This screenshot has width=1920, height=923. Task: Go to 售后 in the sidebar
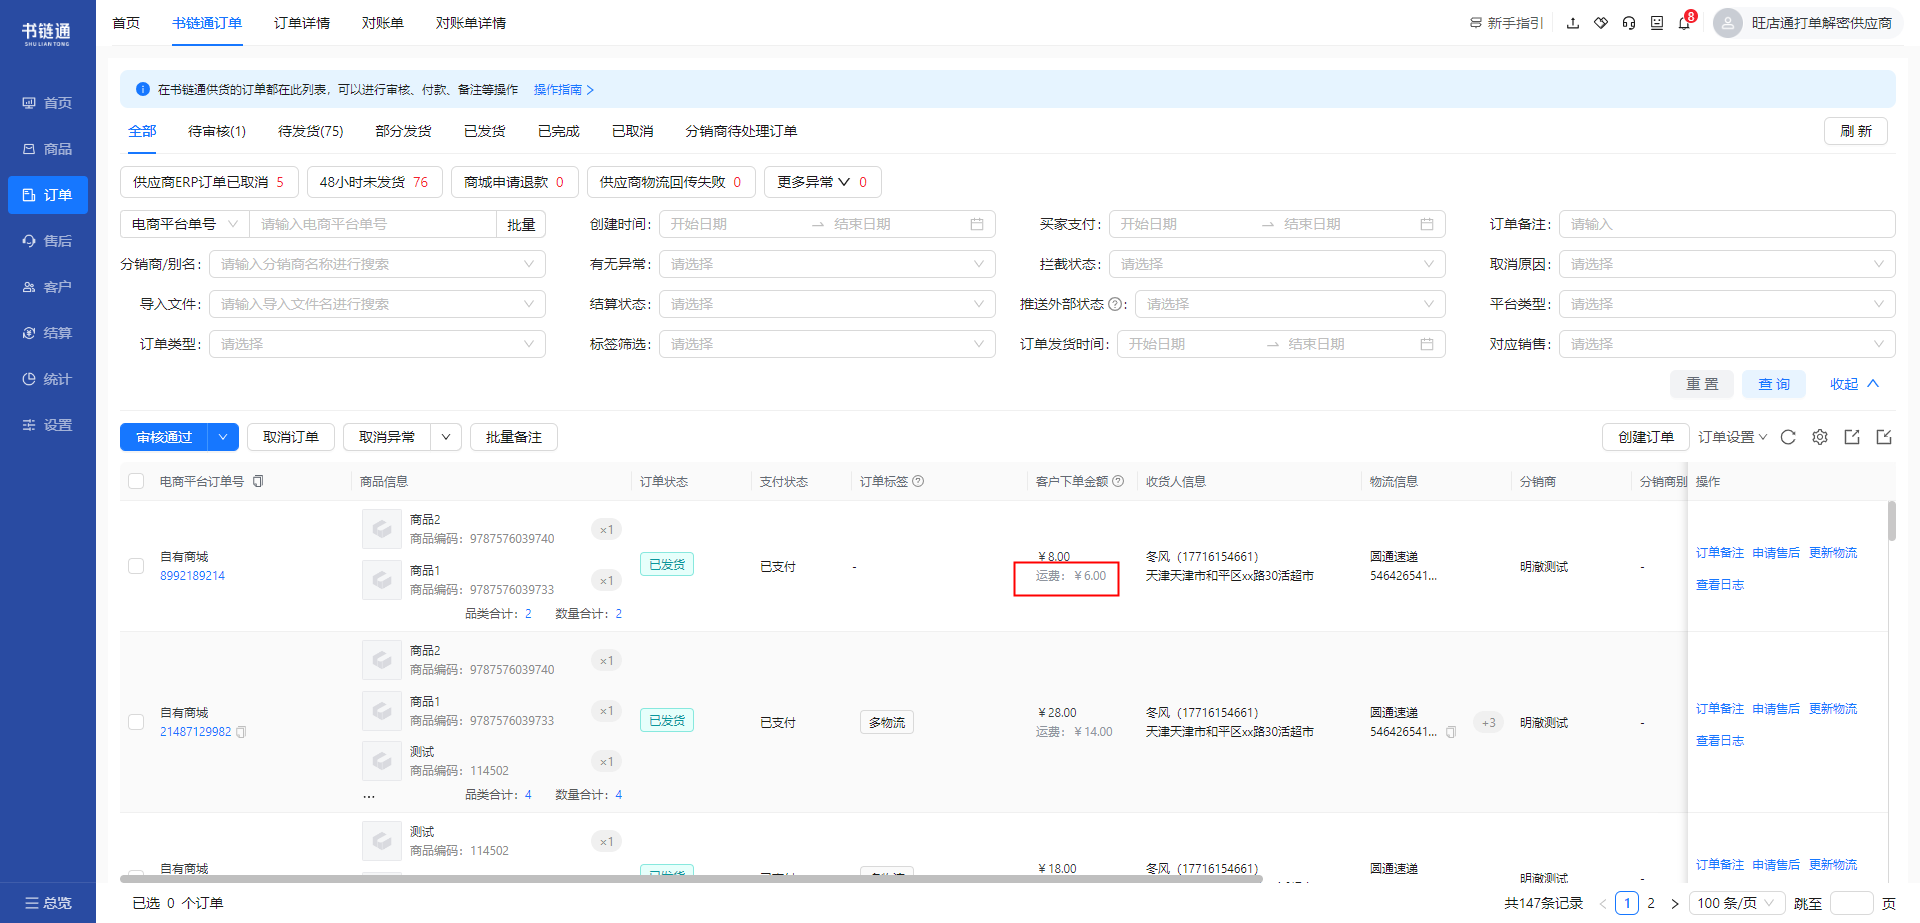coord(47,241)
